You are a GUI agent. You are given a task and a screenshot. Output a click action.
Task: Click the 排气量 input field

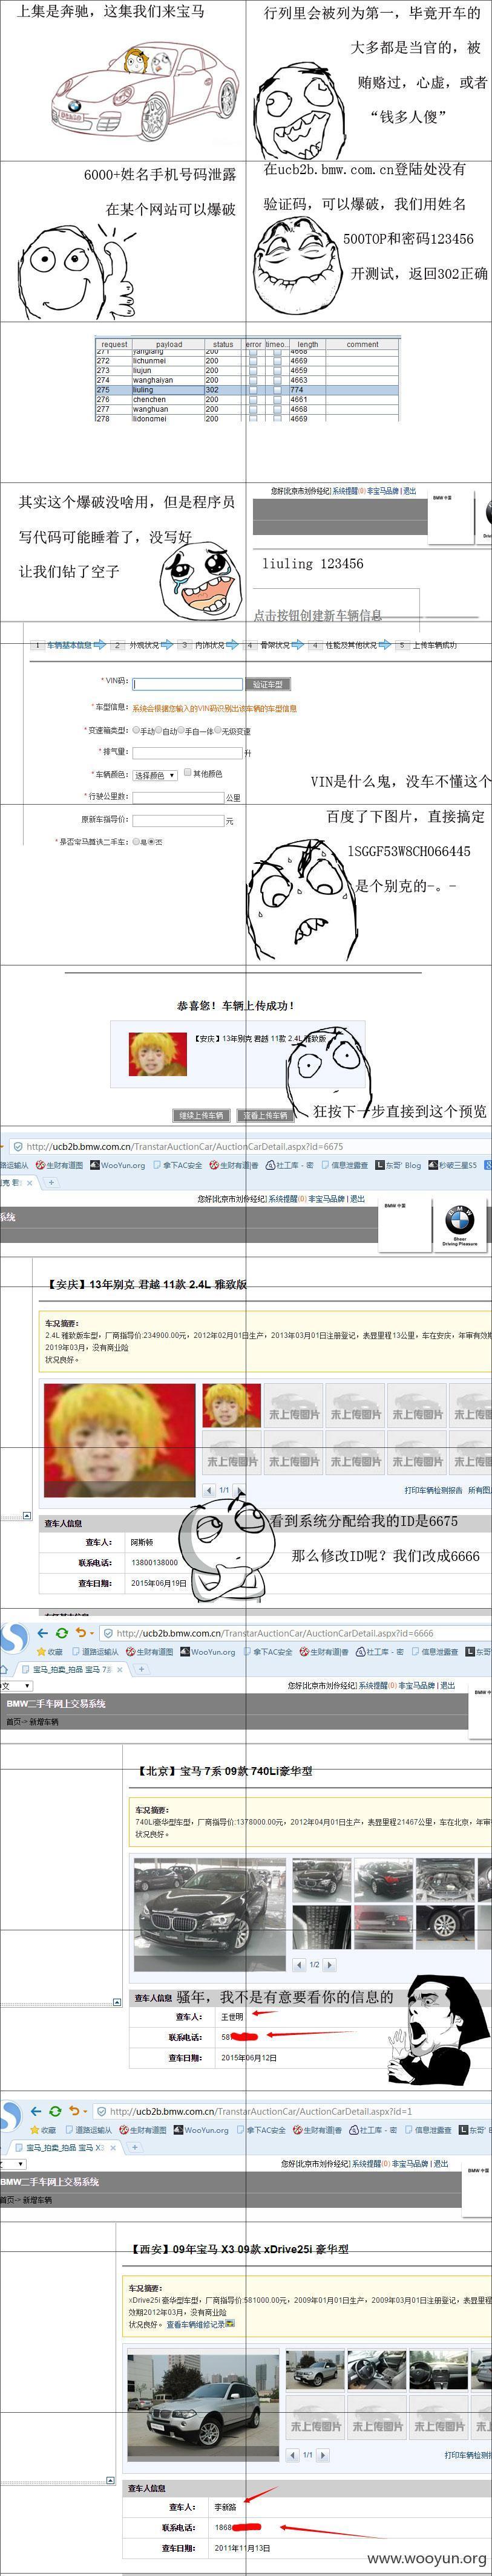click(x=187, y=752)
